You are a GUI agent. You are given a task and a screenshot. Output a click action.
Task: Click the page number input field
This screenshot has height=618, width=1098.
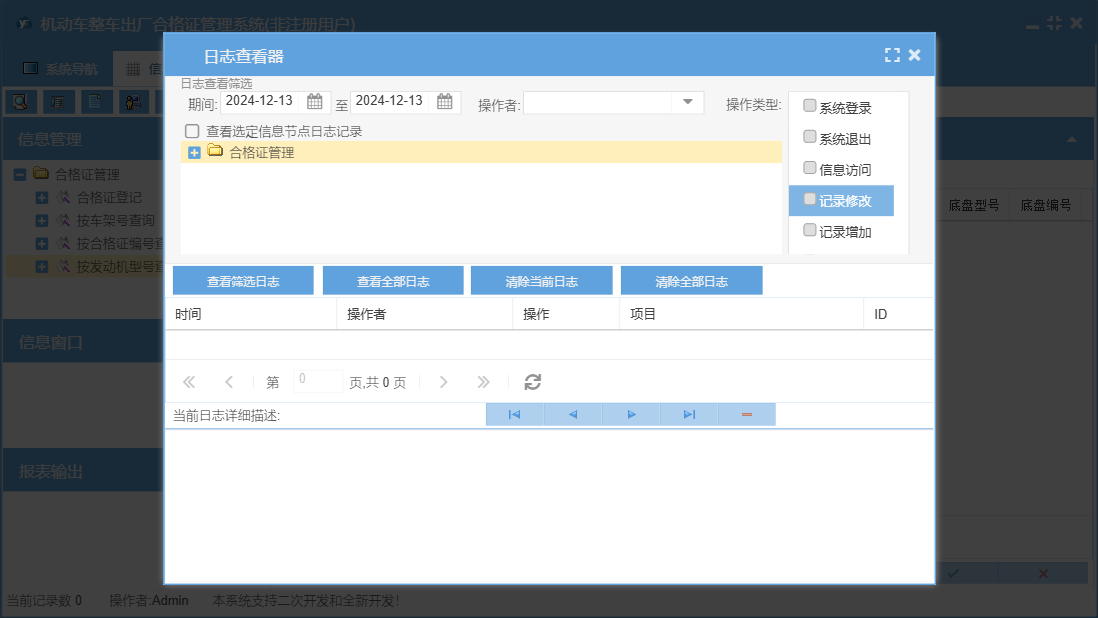point(318,381)
